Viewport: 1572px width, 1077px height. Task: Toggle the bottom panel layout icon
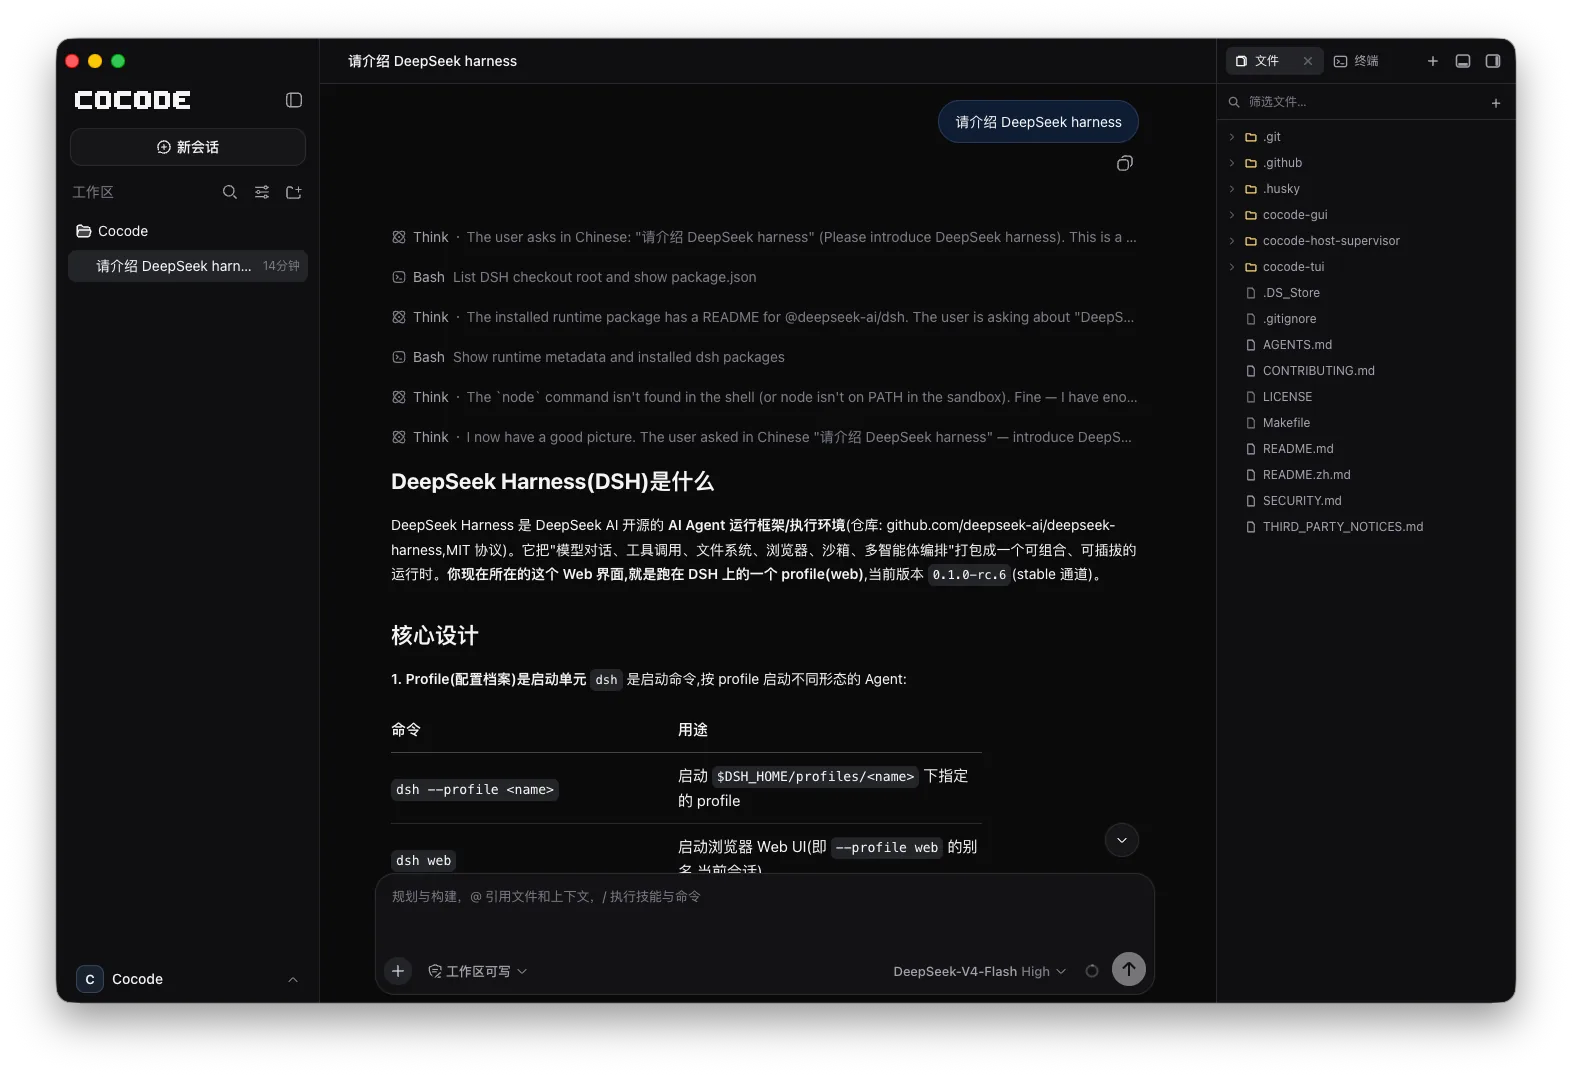pos(1463,61)
